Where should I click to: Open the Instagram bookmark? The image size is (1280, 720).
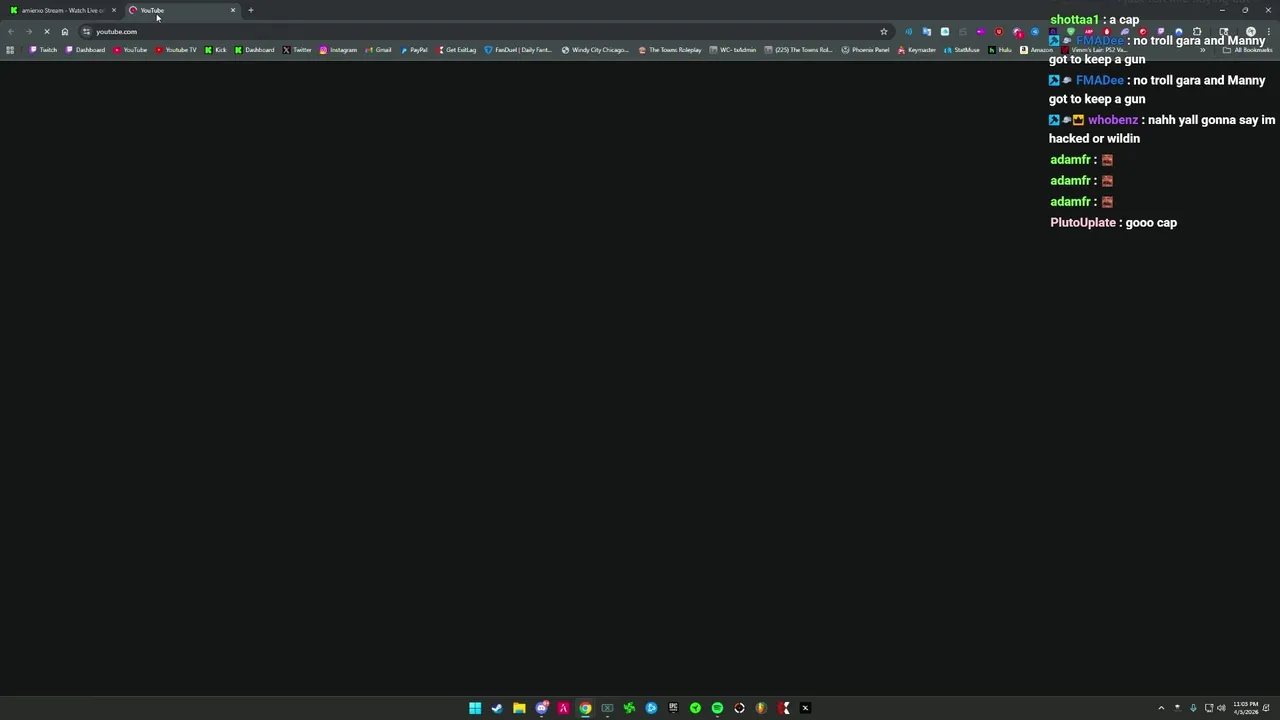(338, 50)
